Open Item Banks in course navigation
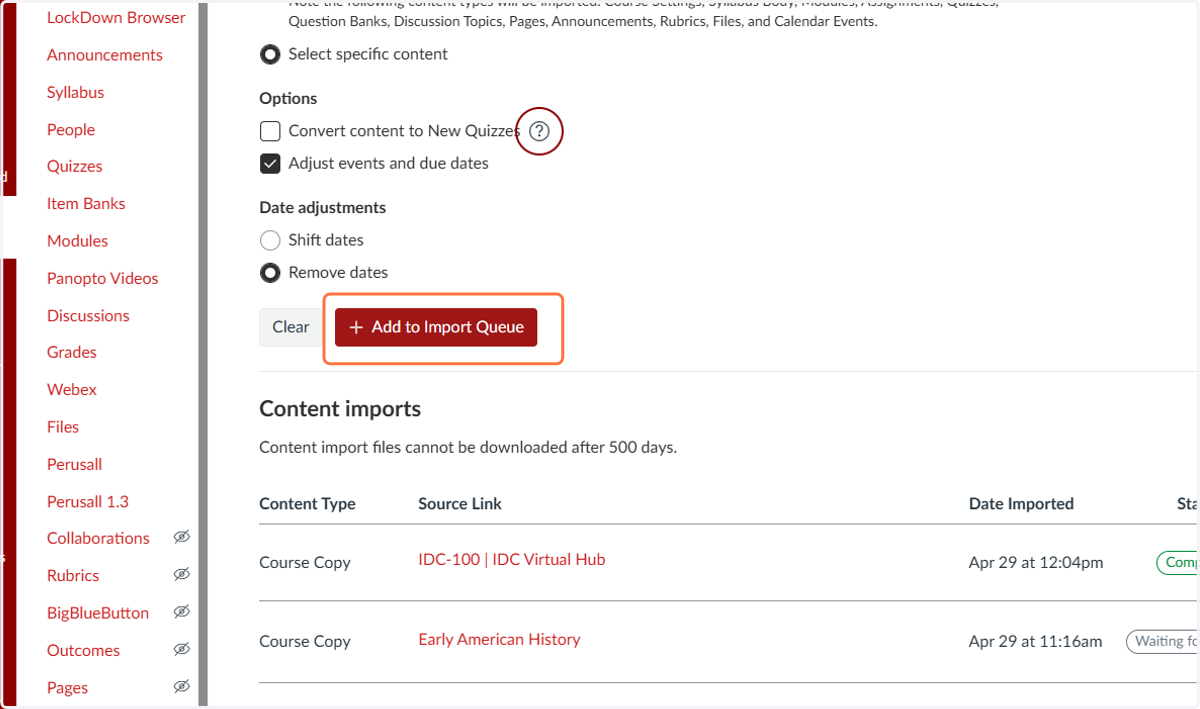This screenshot has height=709, width=1200. coord(86,203)
